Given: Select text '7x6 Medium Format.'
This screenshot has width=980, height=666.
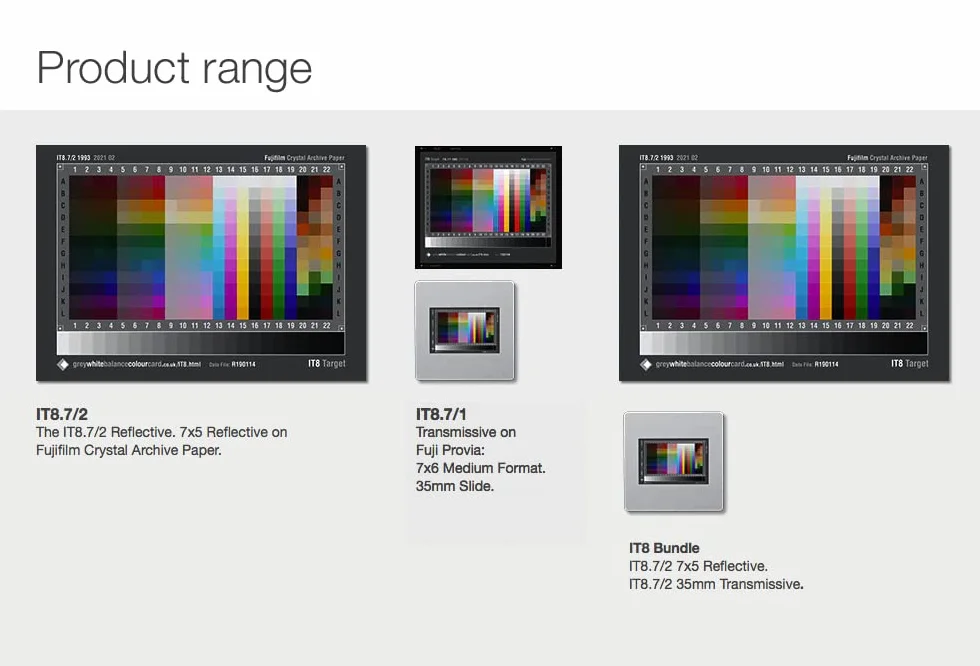Looking at the screenshot, I should click(x=481, y=468).
